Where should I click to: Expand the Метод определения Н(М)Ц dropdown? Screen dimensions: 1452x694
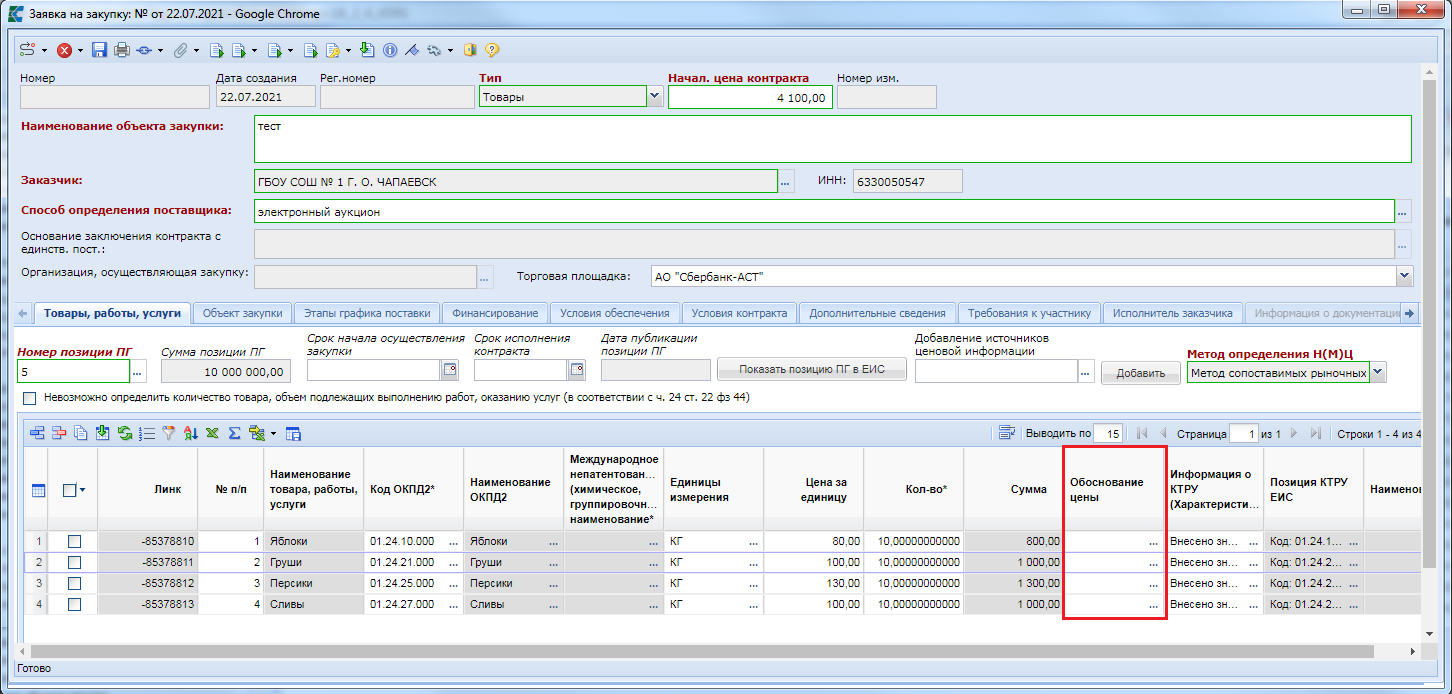pos(1378,372)
